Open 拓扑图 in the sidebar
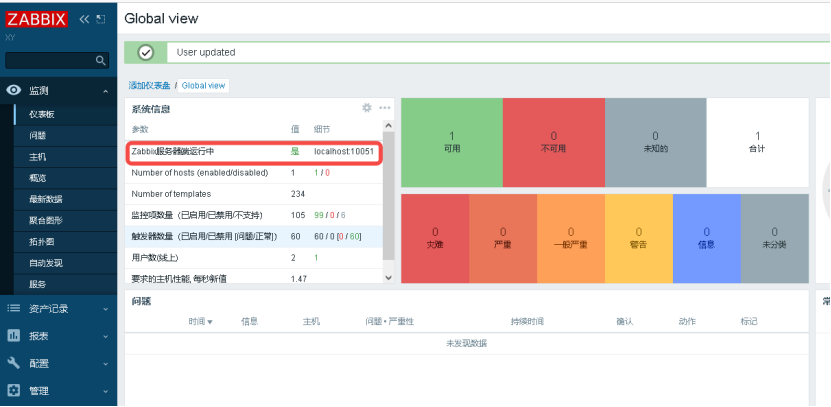 pos(42,242)
